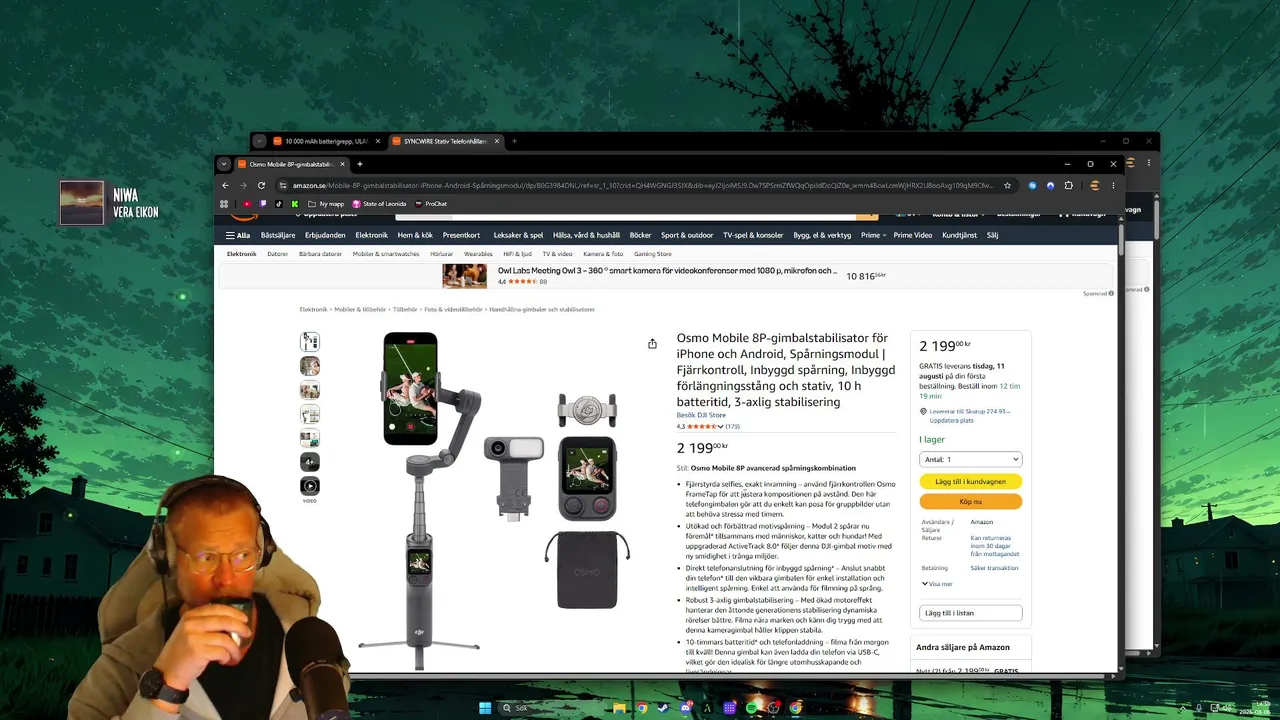This screenshot has height=720, width=1280.
Task: Expand the Prime dropdown in navigation
Action: point(873,235)
